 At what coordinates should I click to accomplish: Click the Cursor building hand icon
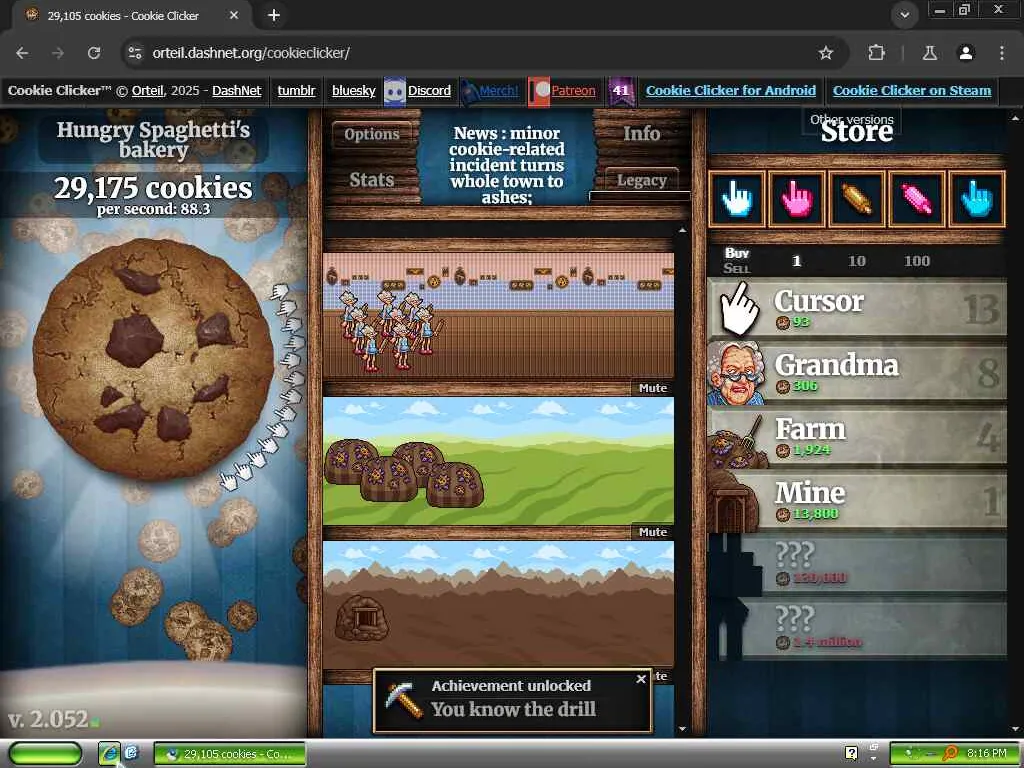click(739, 308)
